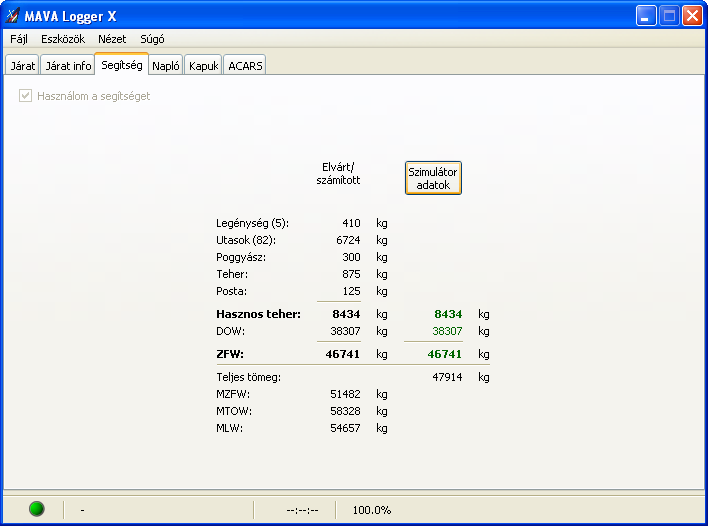
Task: Click the 'Hasznos teher:' bold label
Action: (x=258, y=314)
